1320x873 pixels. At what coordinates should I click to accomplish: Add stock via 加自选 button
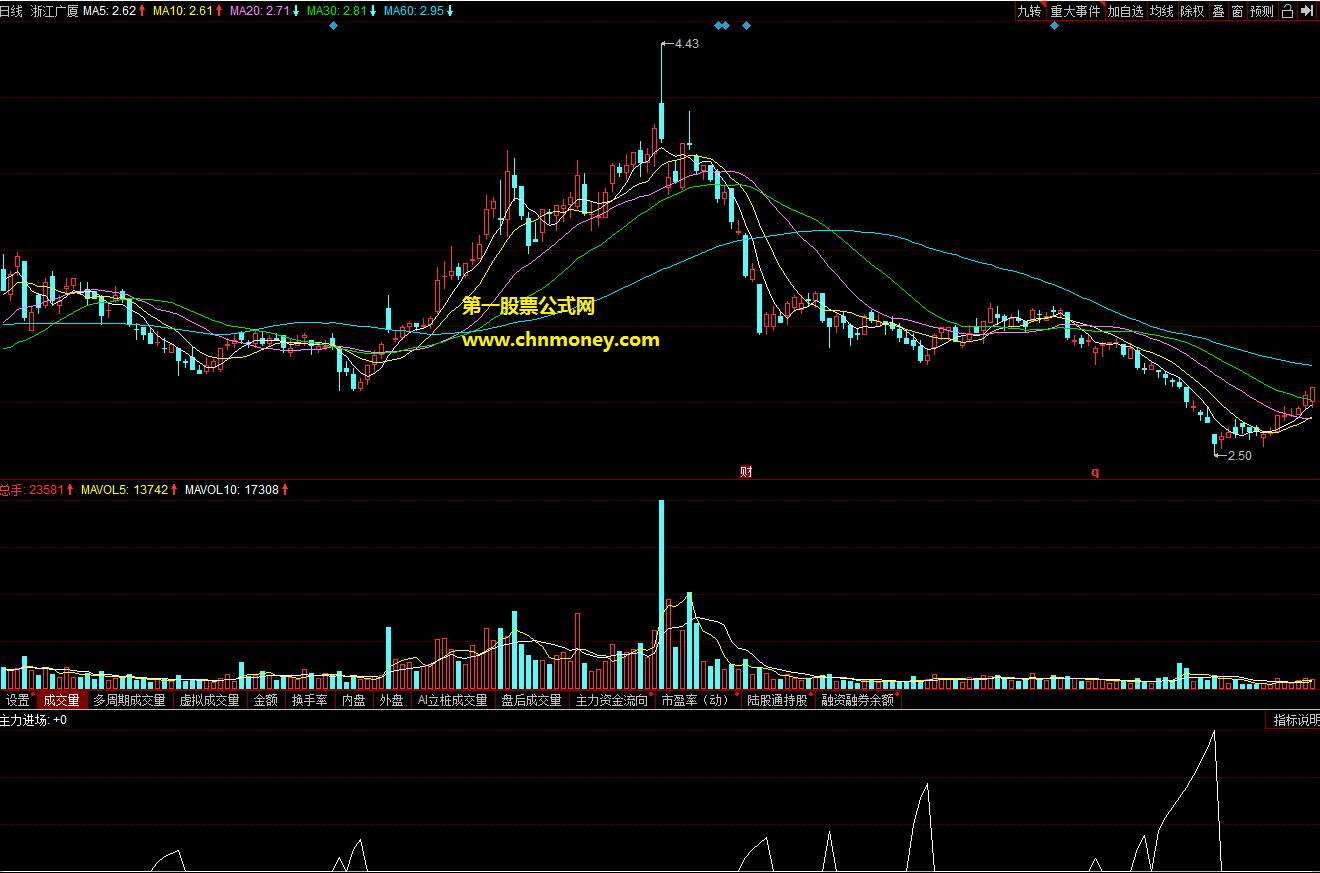click(x=1125, y=11)
